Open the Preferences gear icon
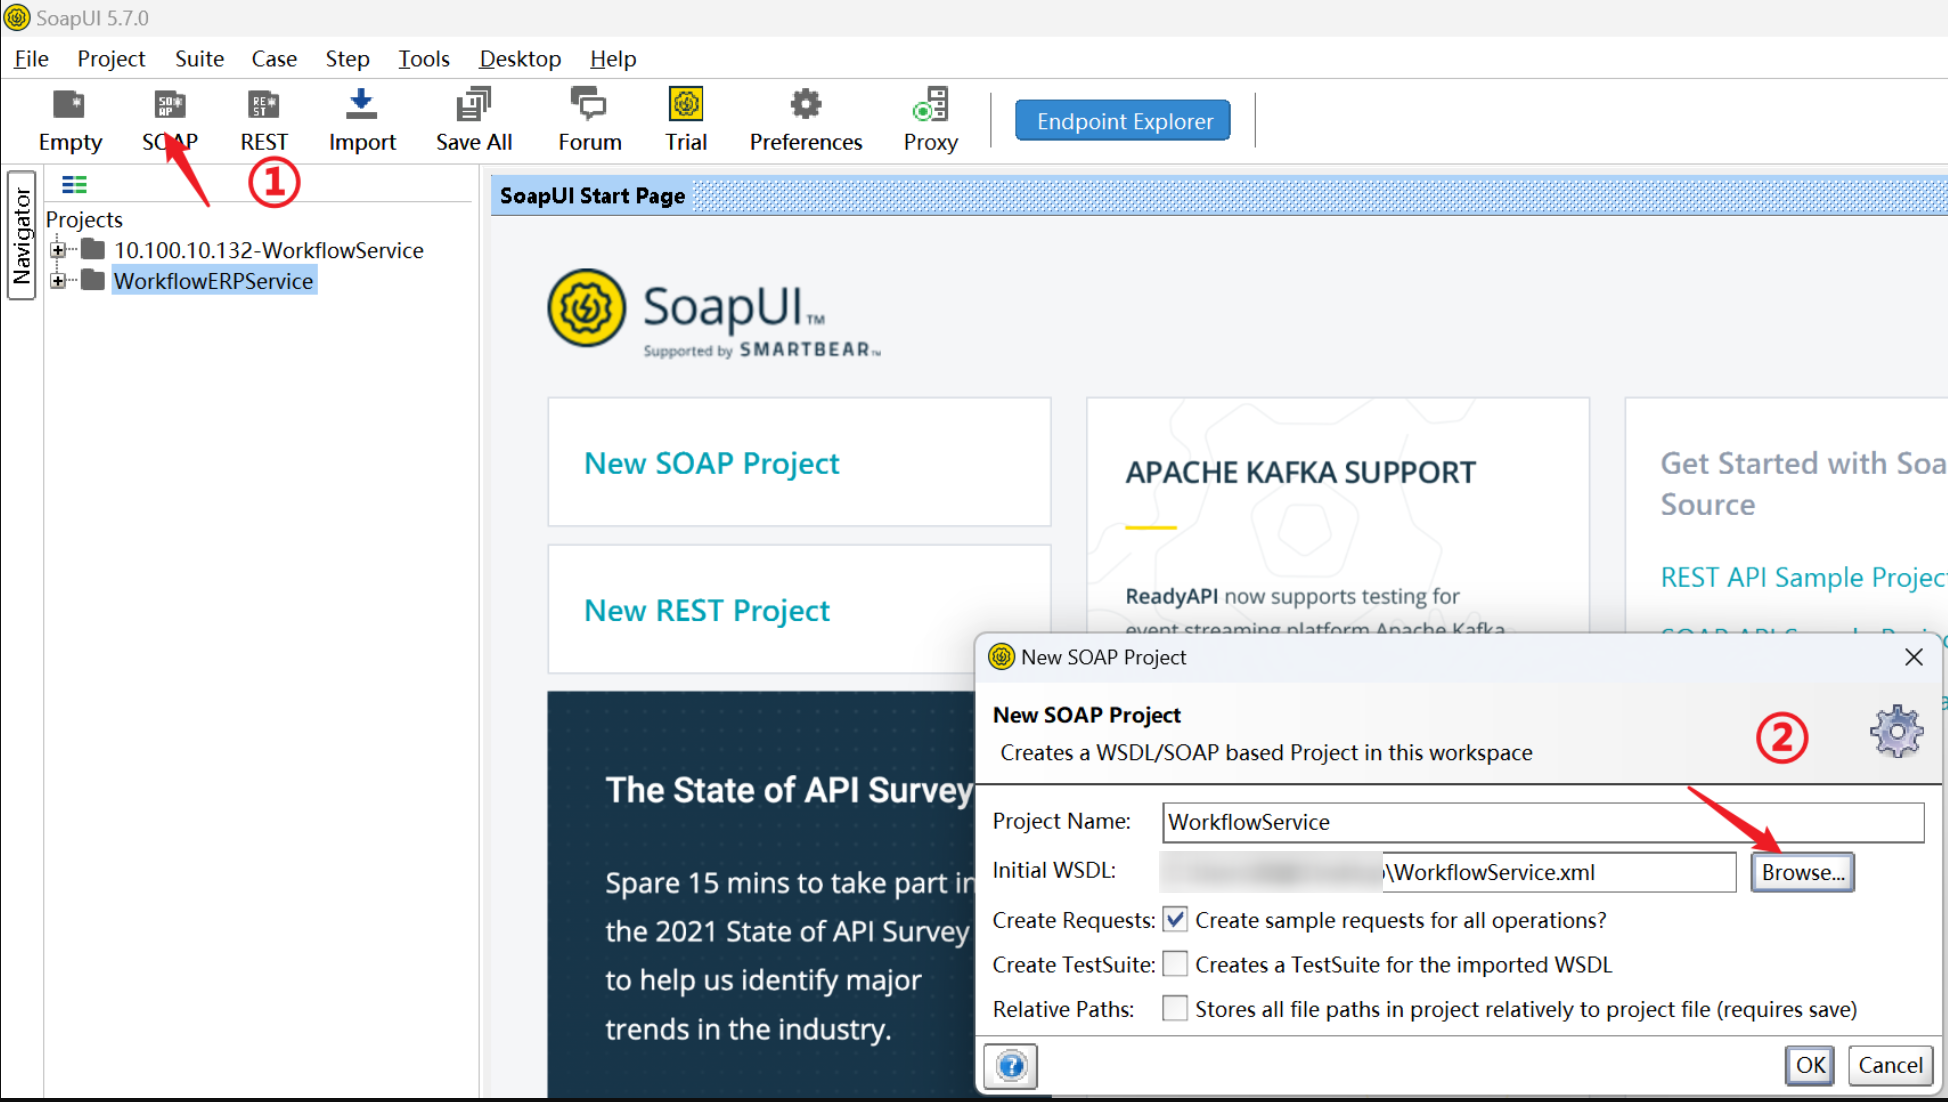 pos(805,106)
